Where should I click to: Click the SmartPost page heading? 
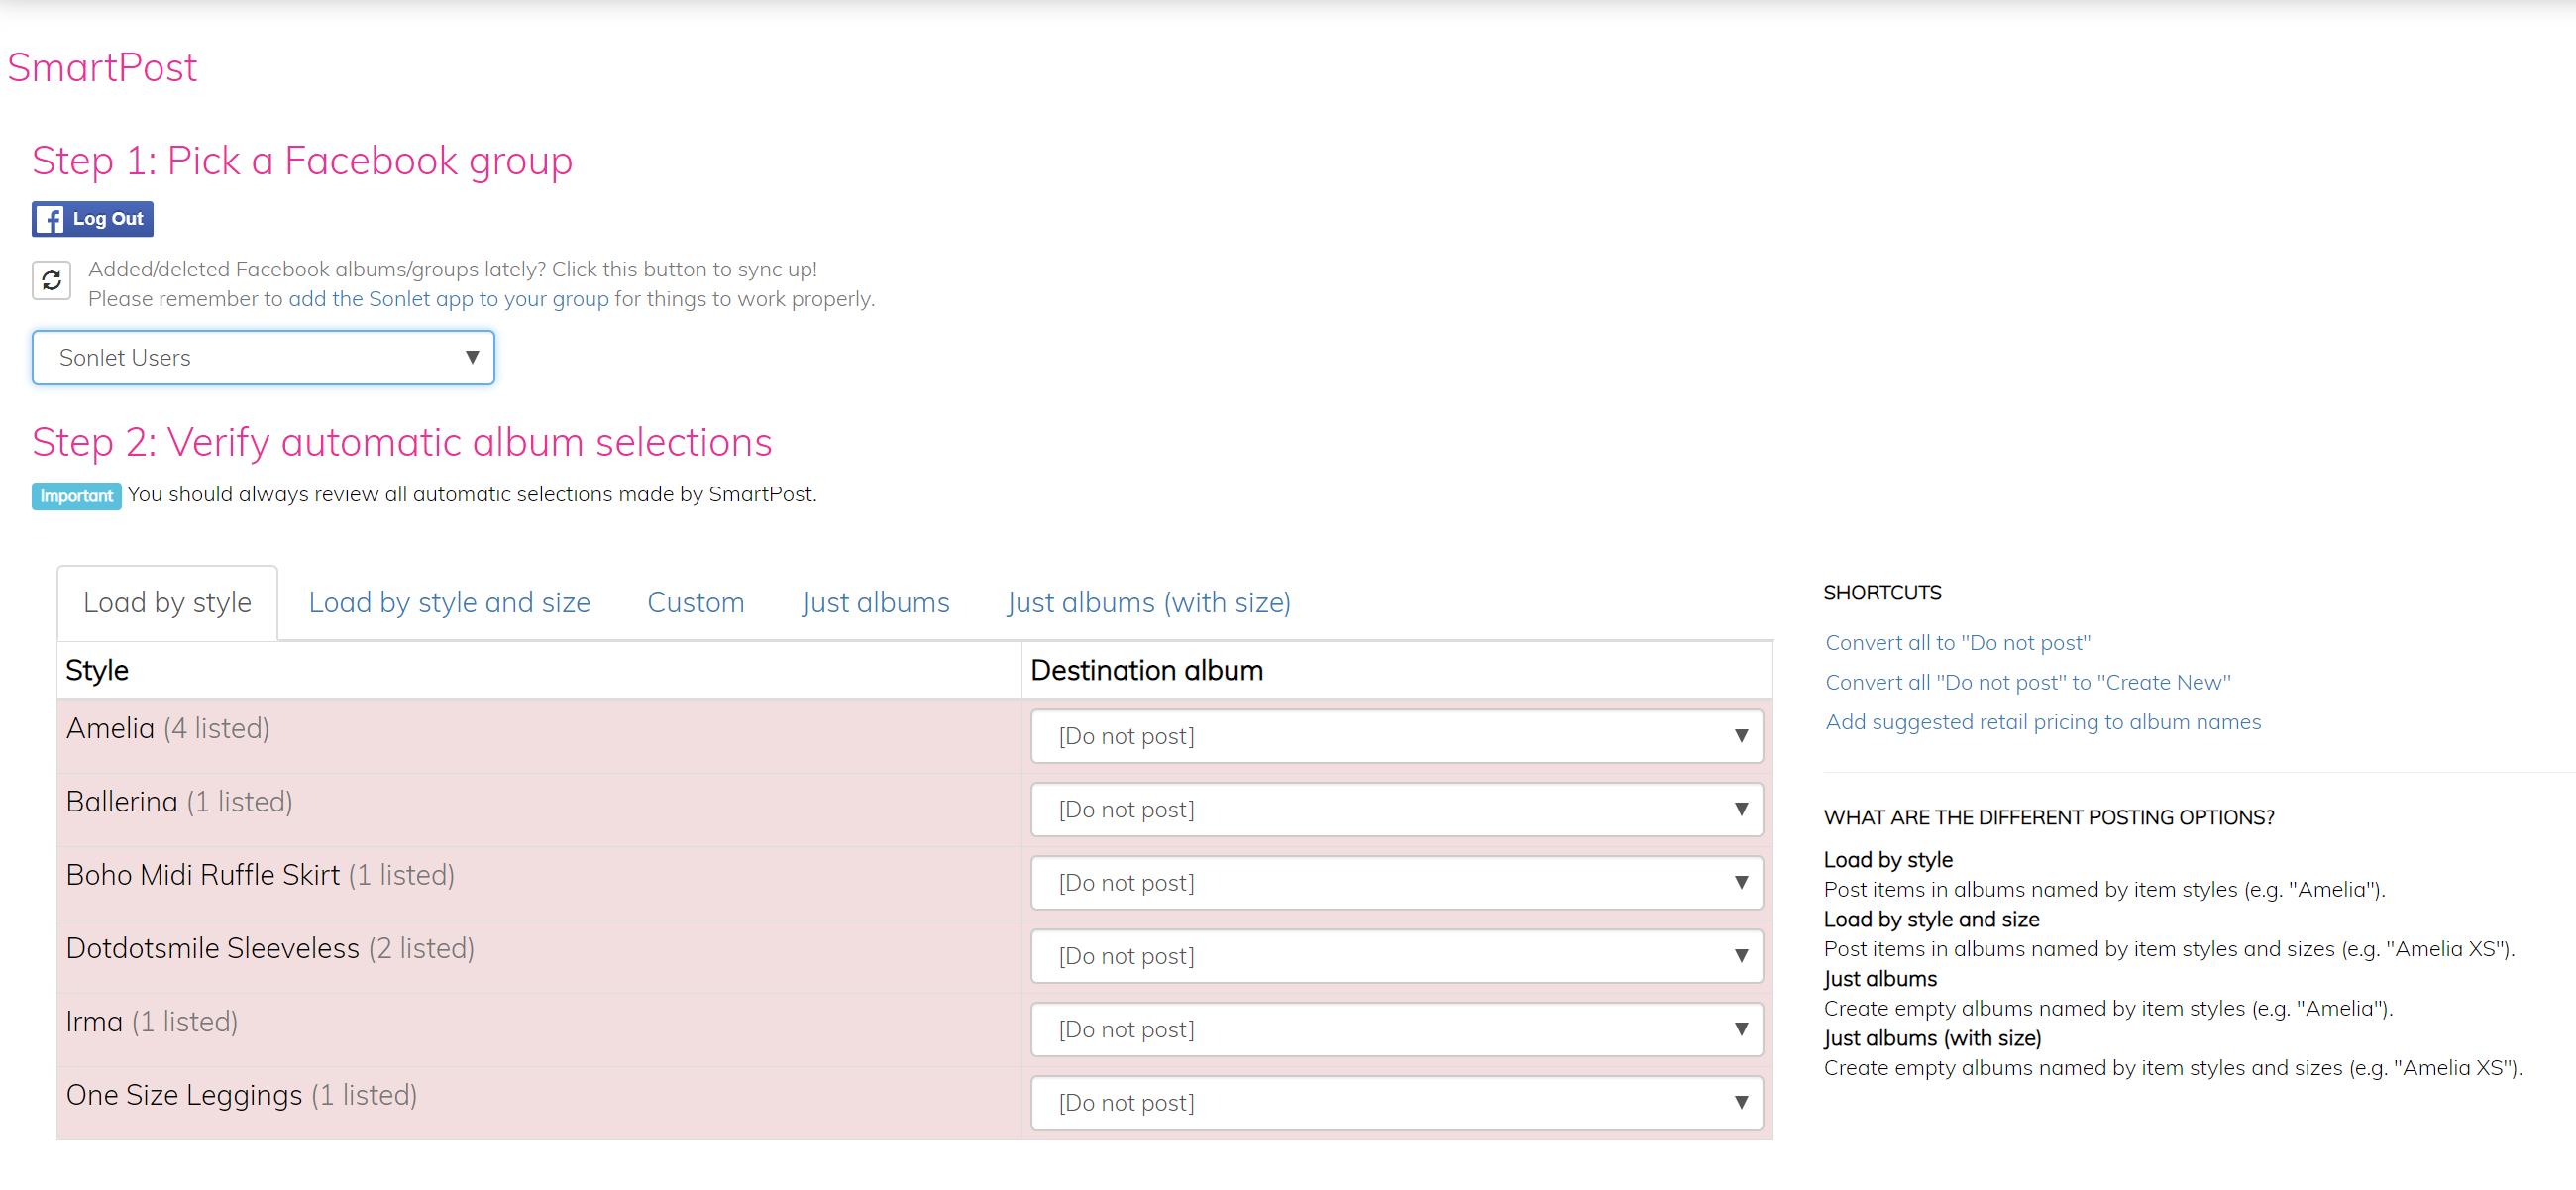click(x=102, y=68)
